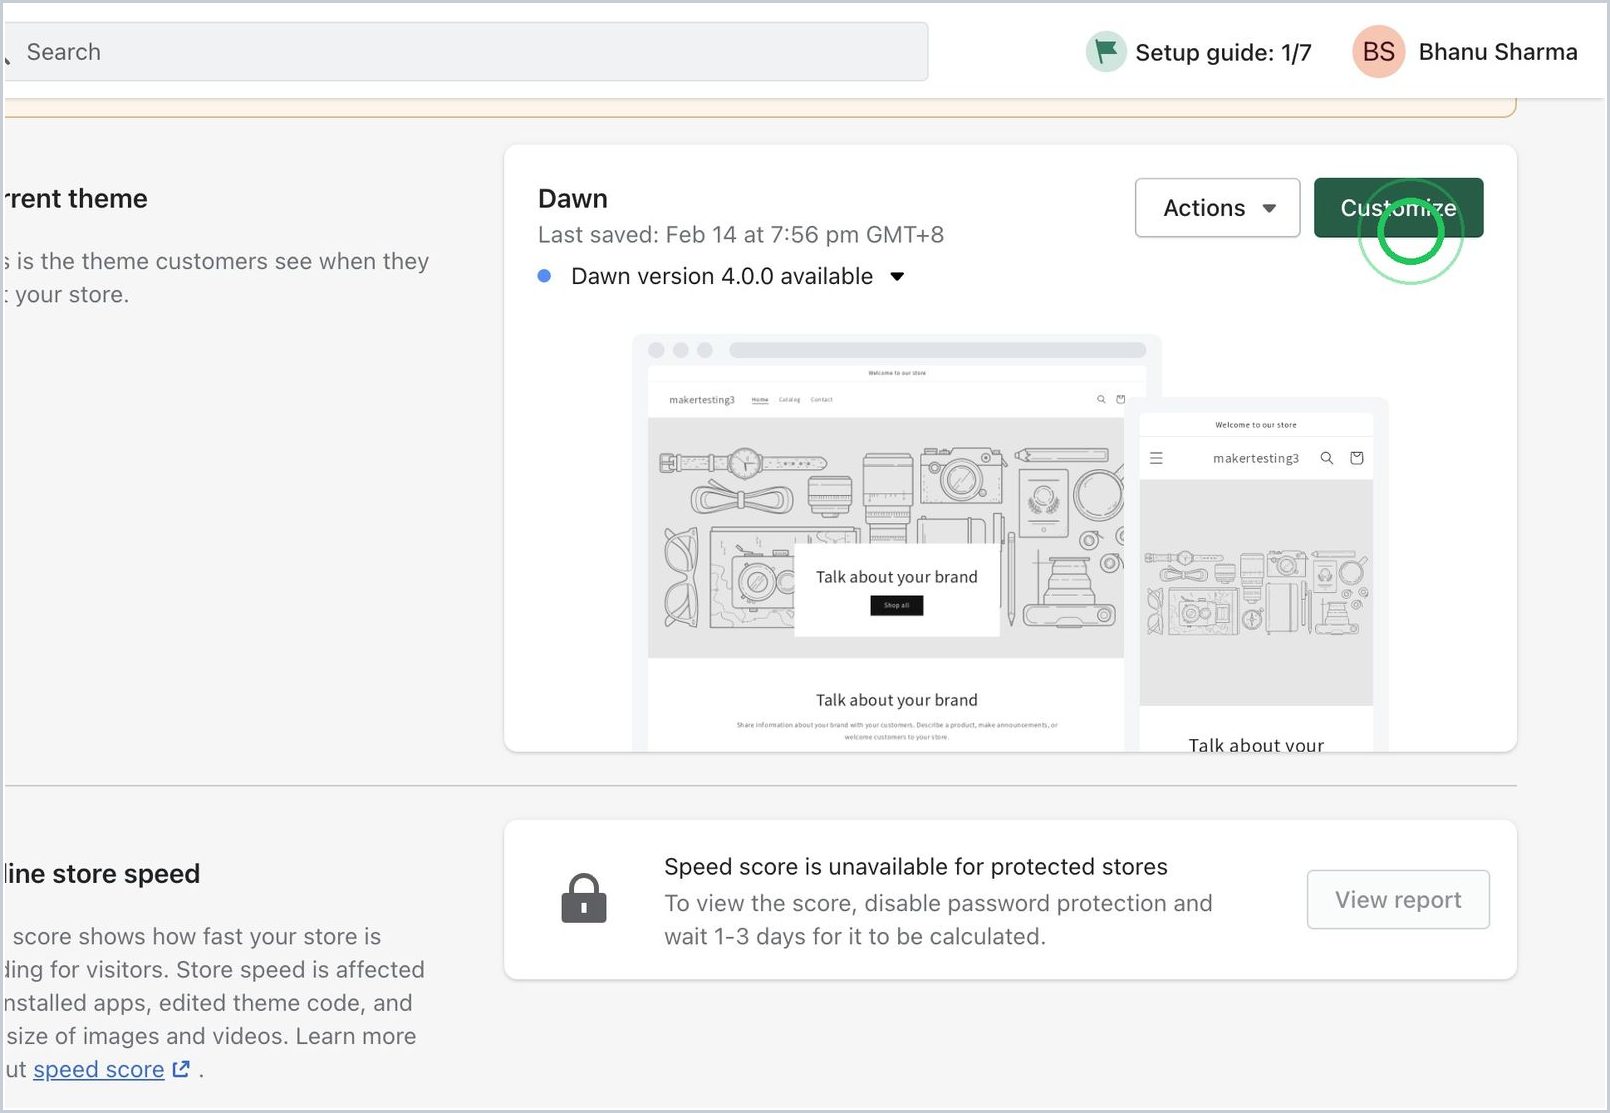Click the mobile theme preview thumbnail
1610x1113 pixels.
[1256, 575]
